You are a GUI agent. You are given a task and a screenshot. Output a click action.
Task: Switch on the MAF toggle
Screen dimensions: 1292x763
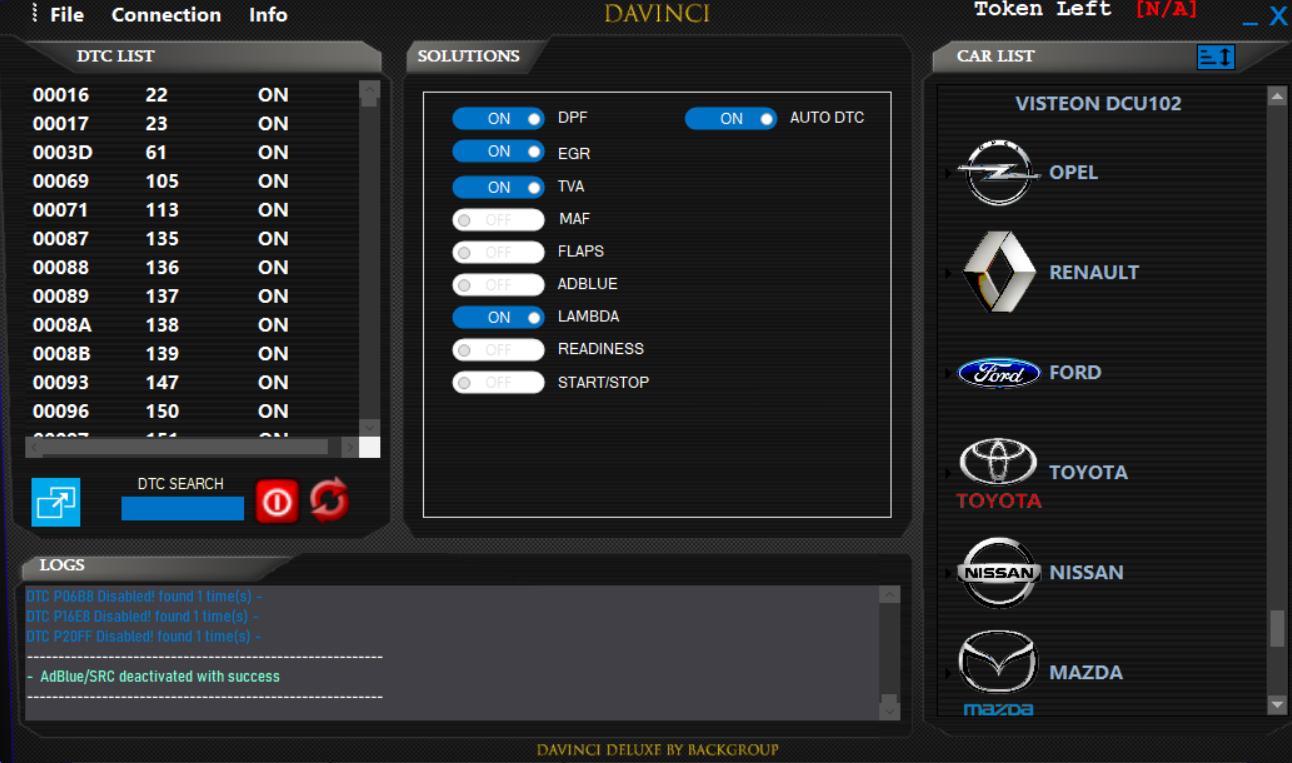(x=498, y=220)
